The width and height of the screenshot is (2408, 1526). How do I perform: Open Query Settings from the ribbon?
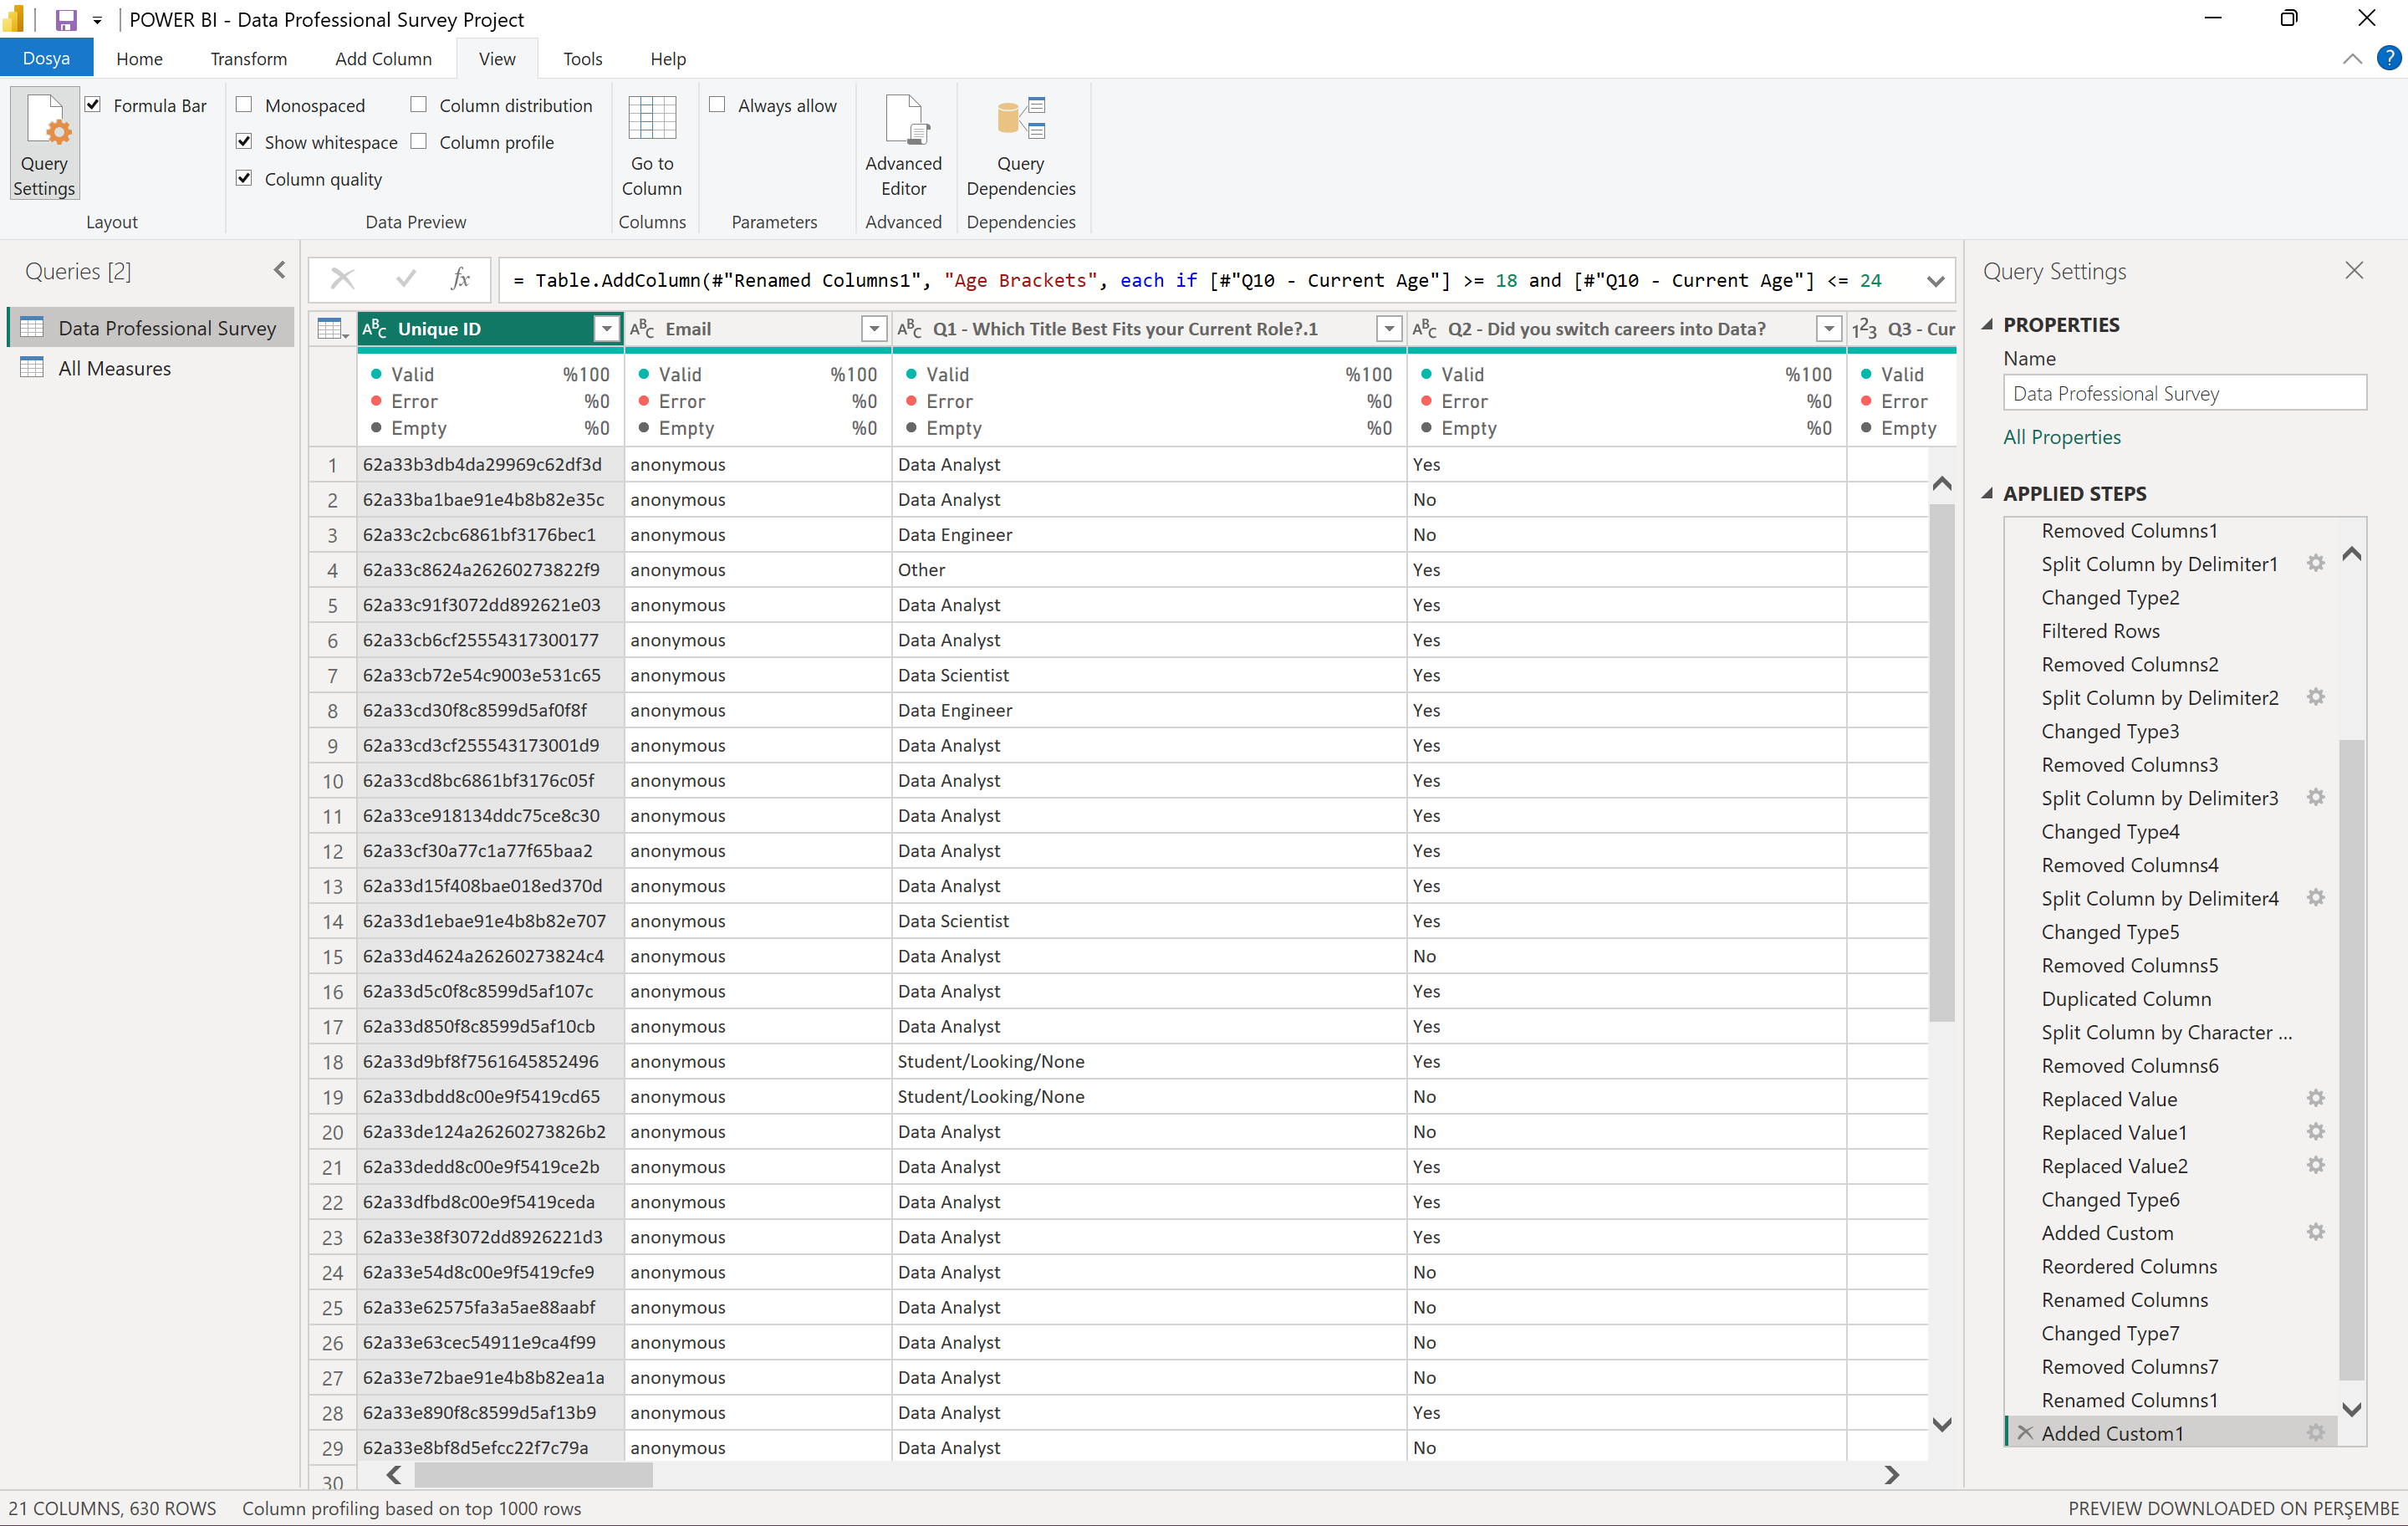tap(44, 143)
